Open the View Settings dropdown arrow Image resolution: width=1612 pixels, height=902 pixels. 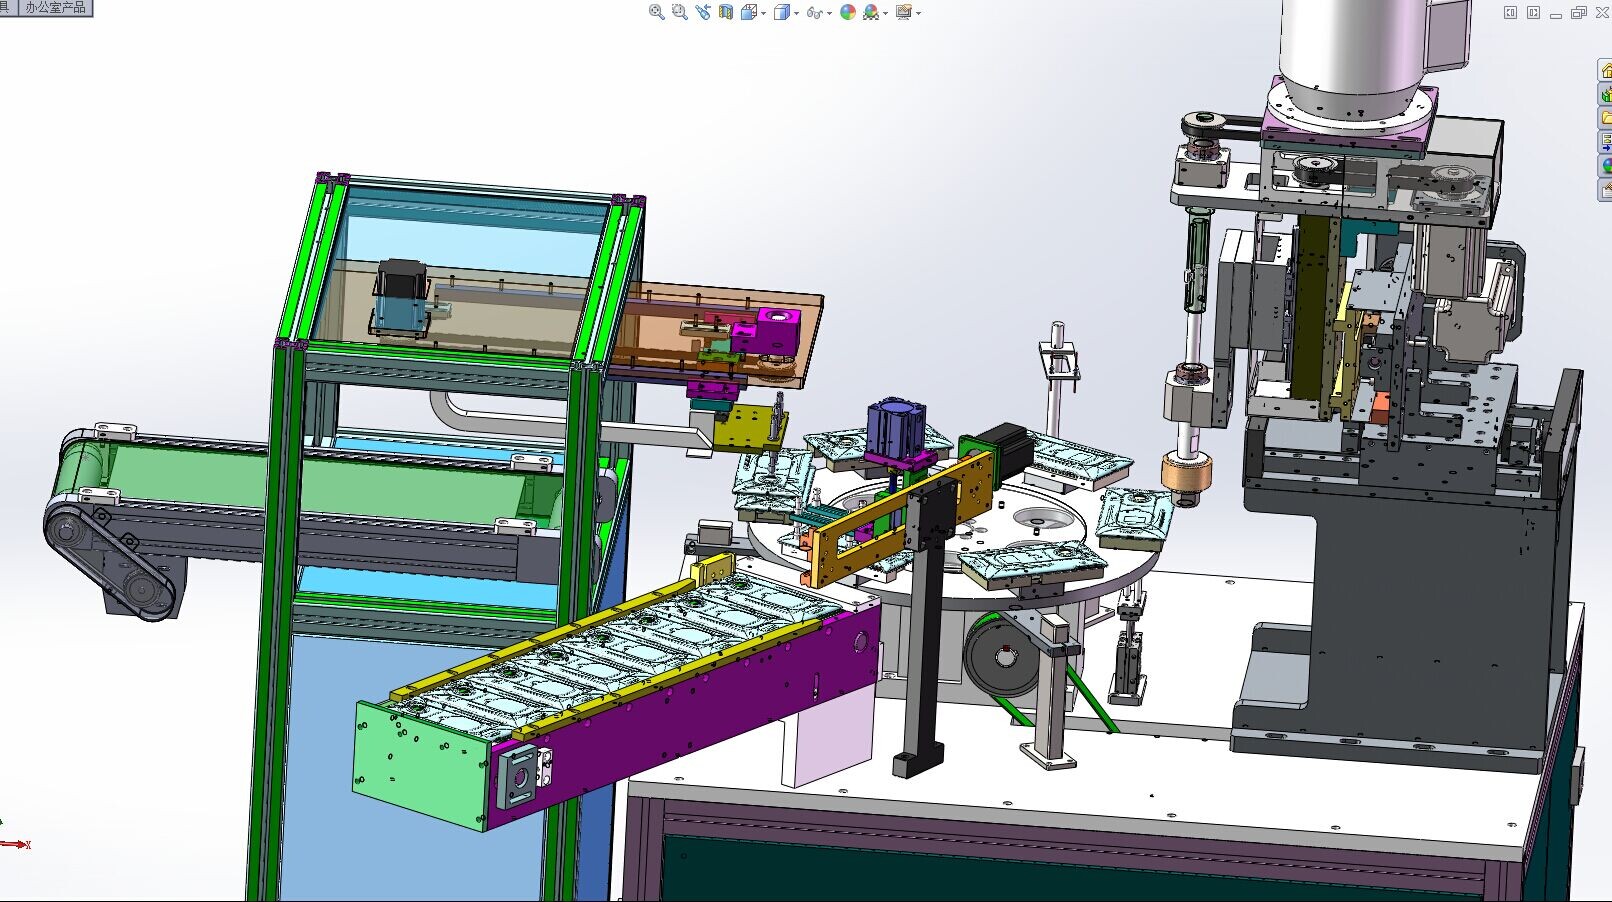[918, 13]
